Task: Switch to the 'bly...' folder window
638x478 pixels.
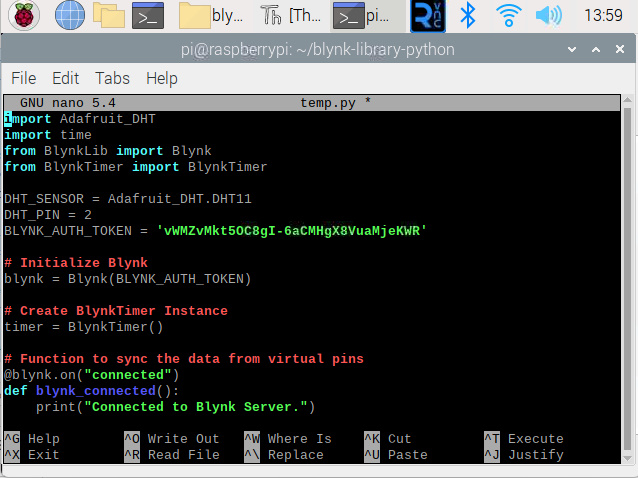Action: click(211, 16)
